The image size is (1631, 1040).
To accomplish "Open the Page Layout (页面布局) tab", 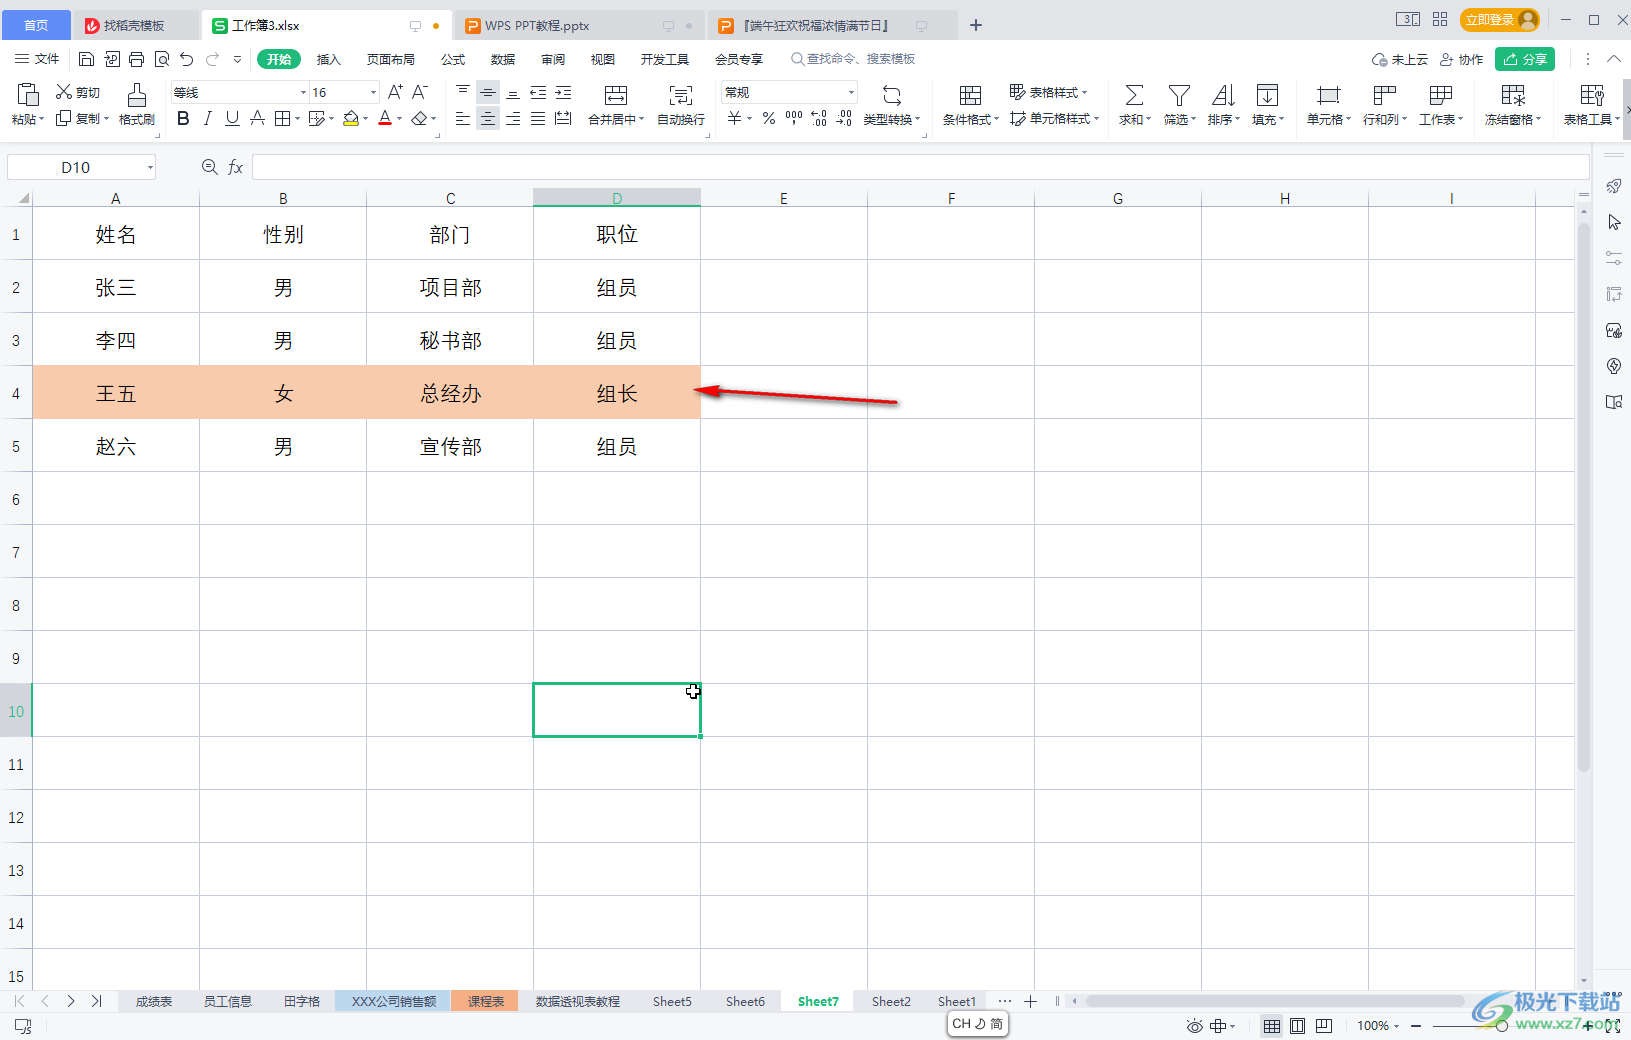I will 391,60.
